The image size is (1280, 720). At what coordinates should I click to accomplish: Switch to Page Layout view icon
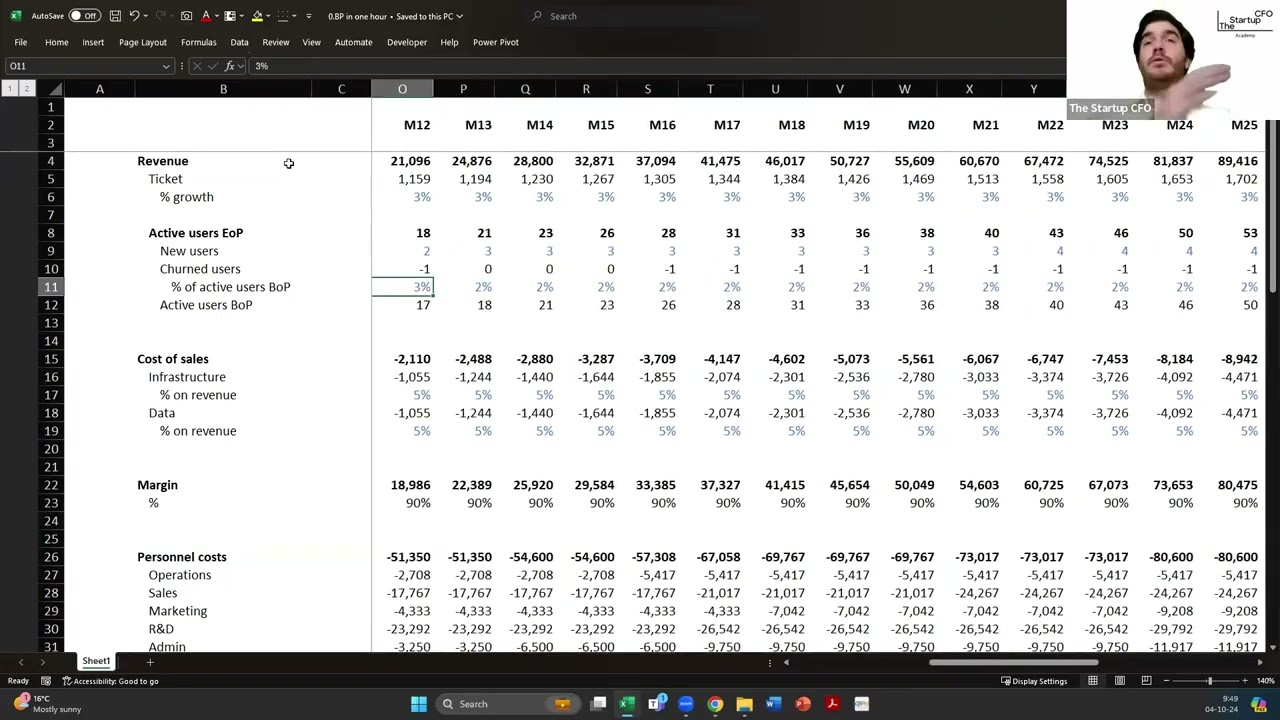1120,681
